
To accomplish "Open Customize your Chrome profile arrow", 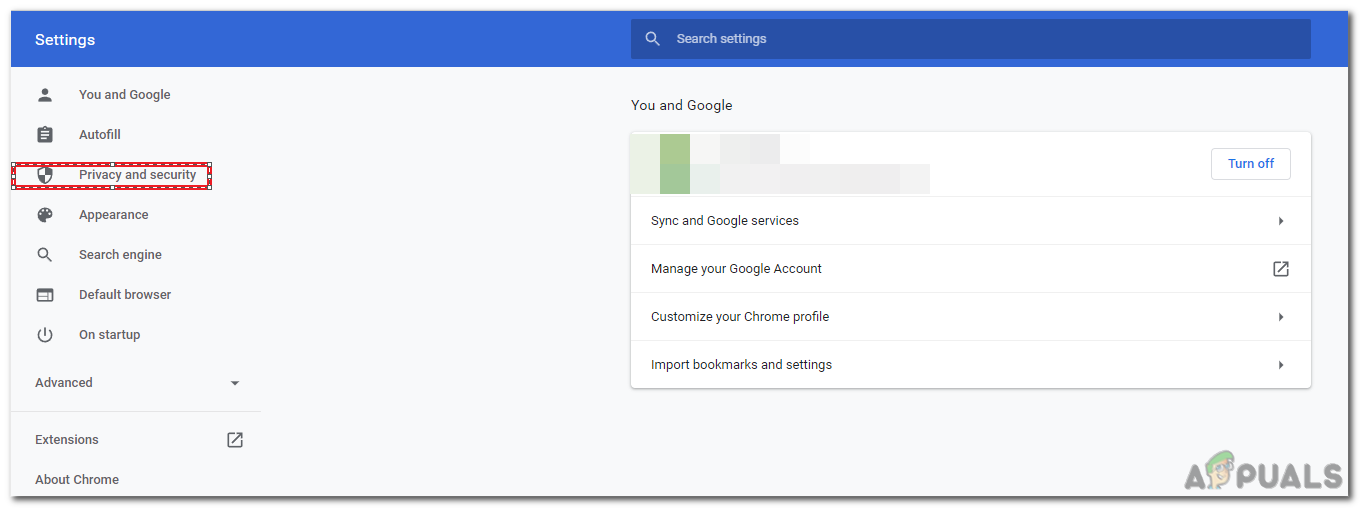I will (x=1281, y=317).
